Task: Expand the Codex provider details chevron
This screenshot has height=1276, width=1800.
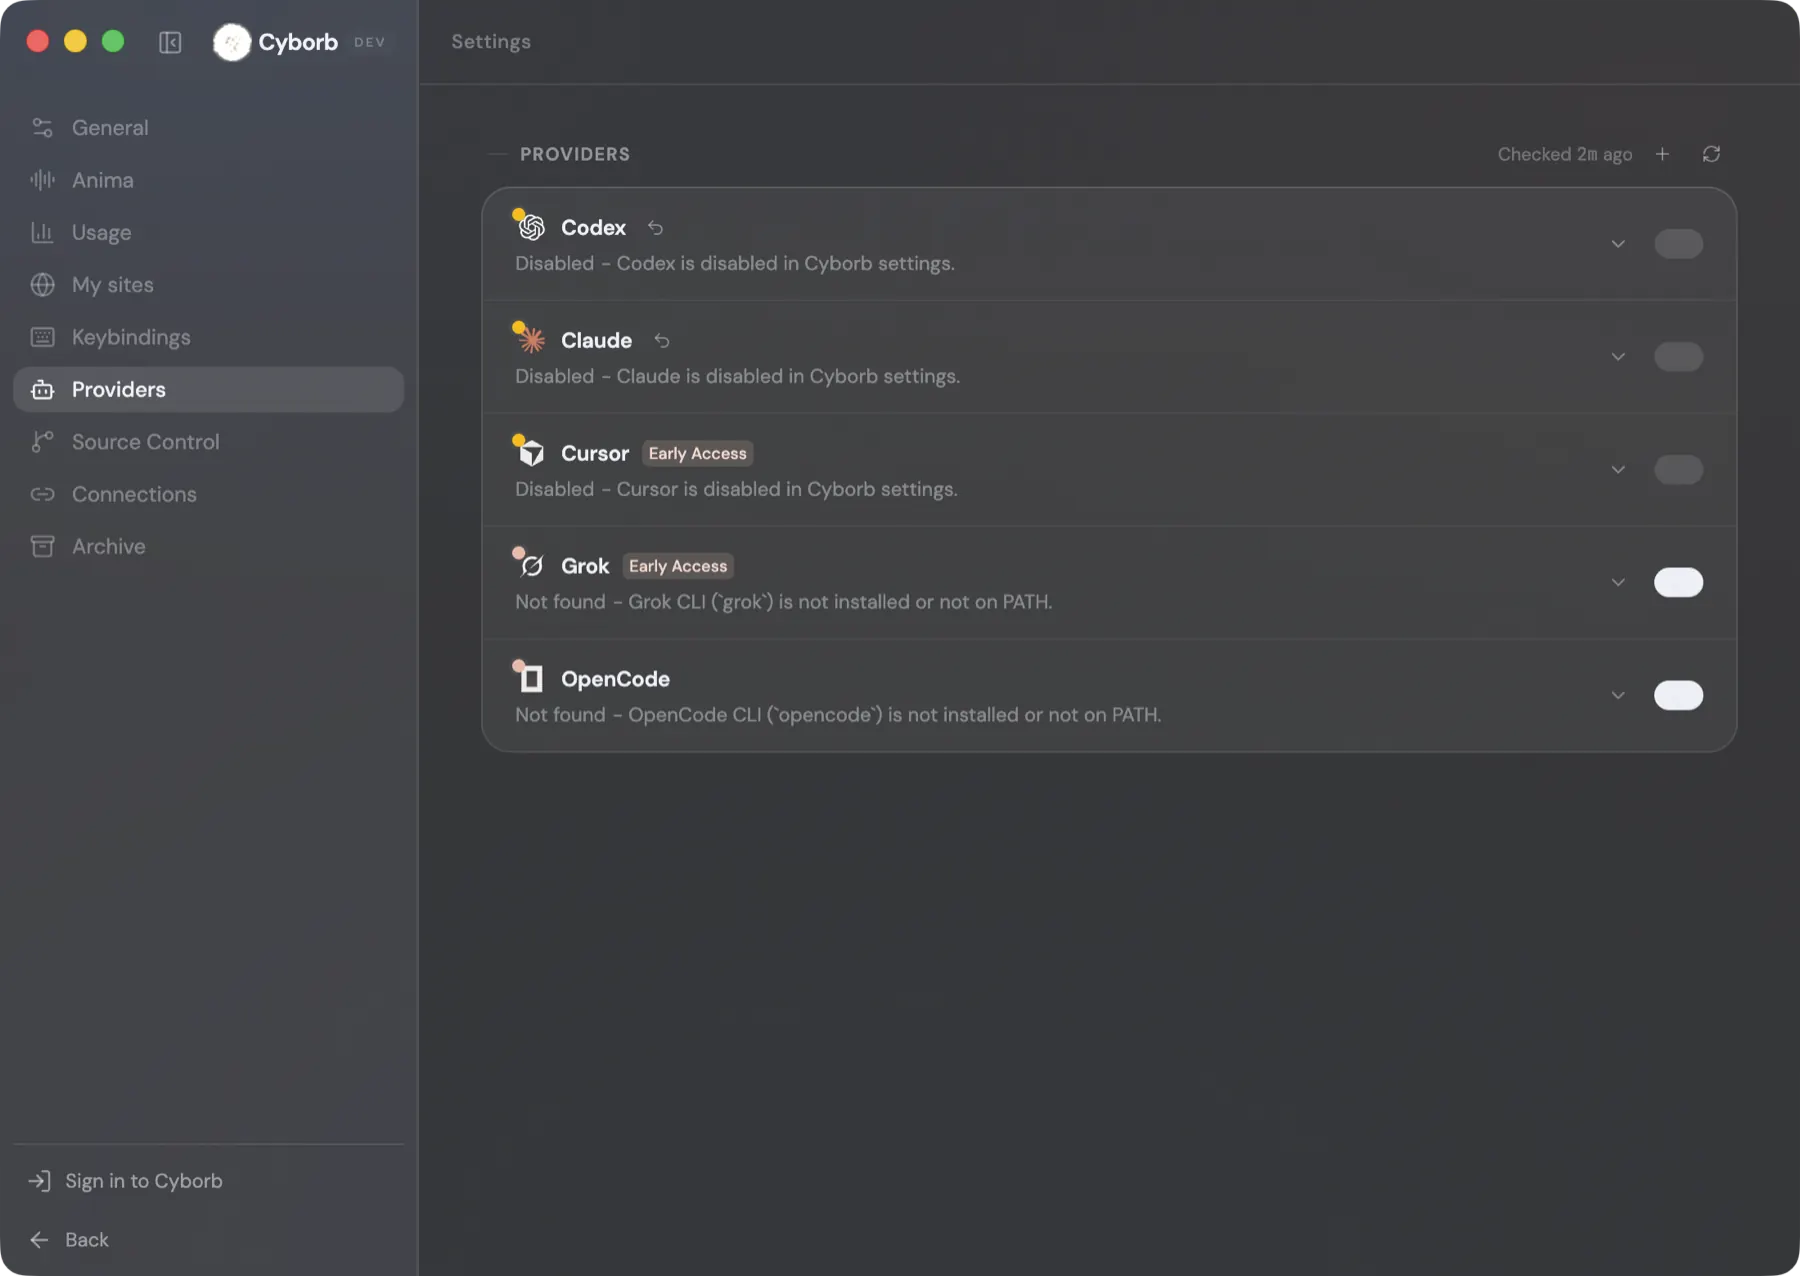Action: click(1618, 244)
